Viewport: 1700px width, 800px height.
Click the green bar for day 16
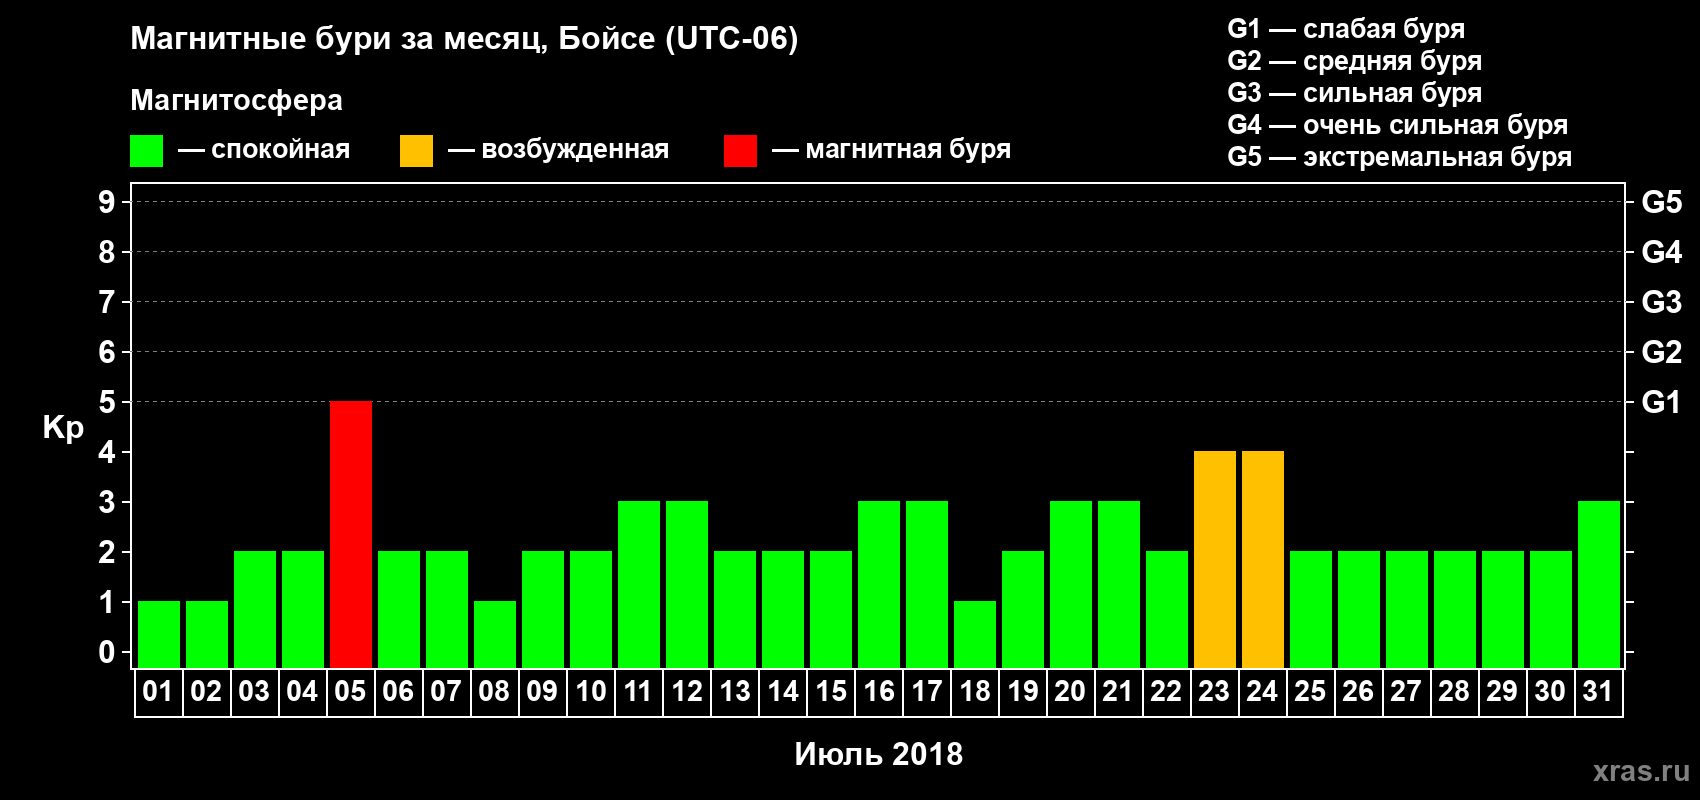tap(879, 584)
